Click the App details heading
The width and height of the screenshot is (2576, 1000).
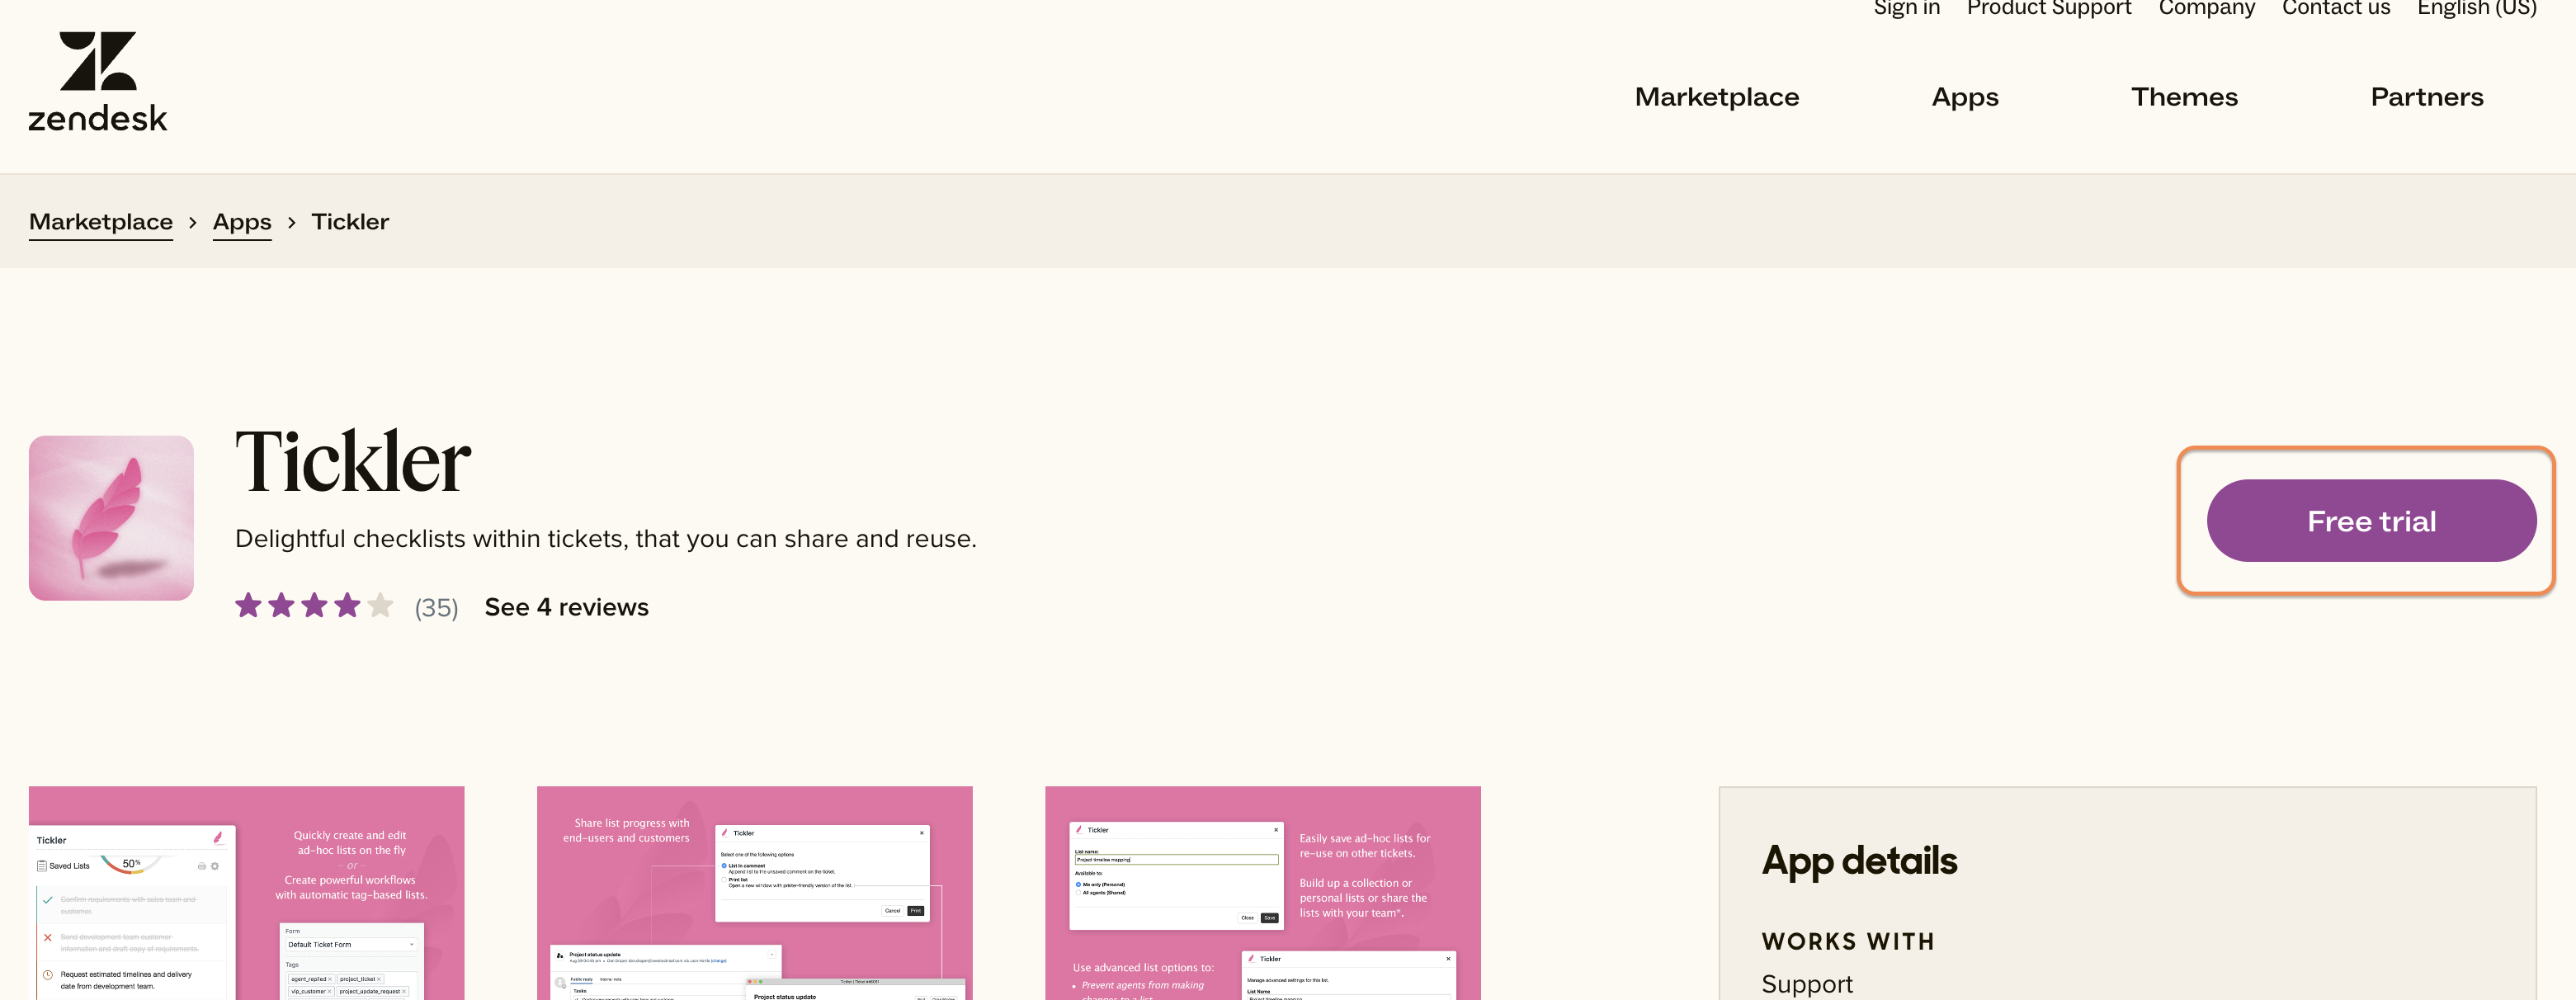click(x=1859, y=861)
